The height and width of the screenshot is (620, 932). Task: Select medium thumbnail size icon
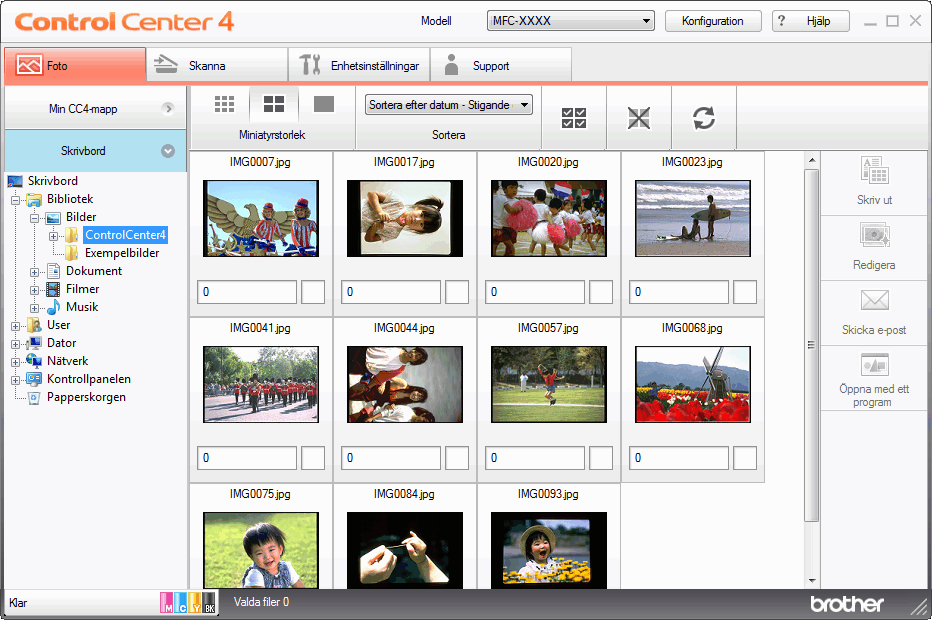273,104
